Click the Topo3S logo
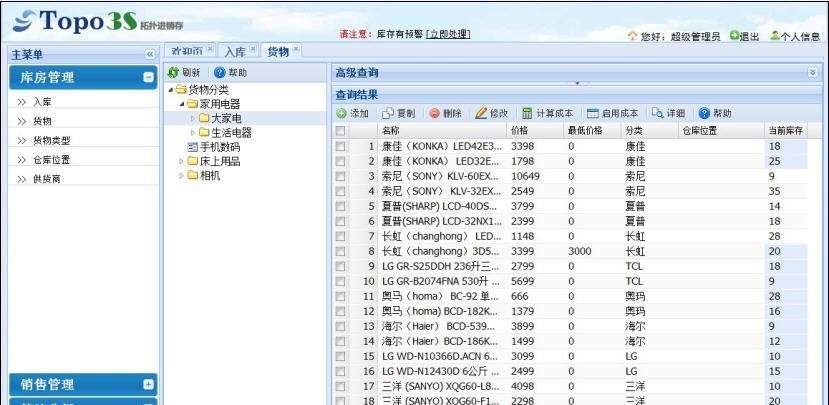The image size is (829, 405). 98,21
